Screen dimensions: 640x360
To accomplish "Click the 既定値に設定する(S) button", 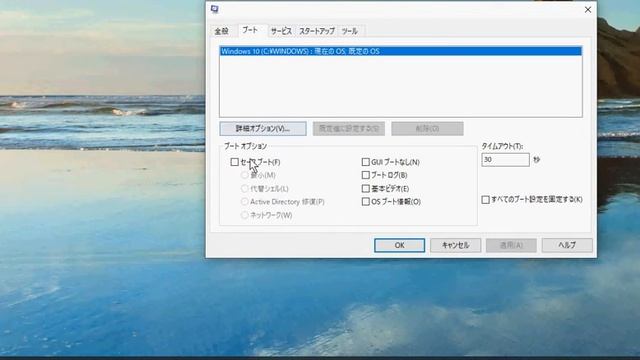I will [x=349, y=129].
